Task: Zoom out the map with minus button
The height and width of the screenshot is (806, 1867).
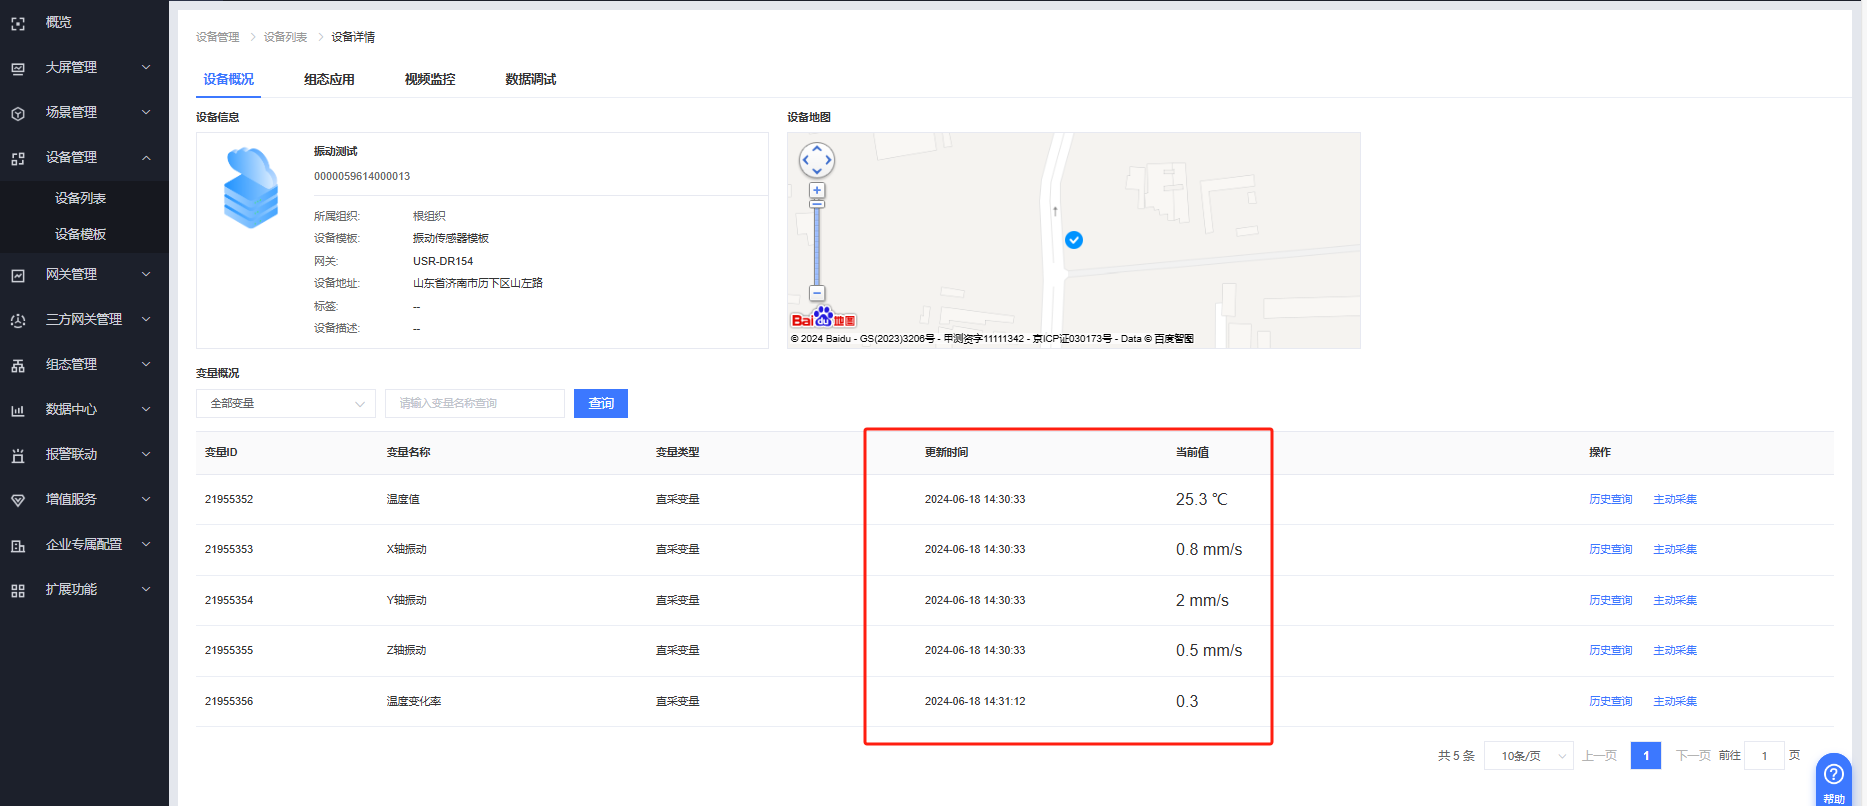Action: click(817, 293)
